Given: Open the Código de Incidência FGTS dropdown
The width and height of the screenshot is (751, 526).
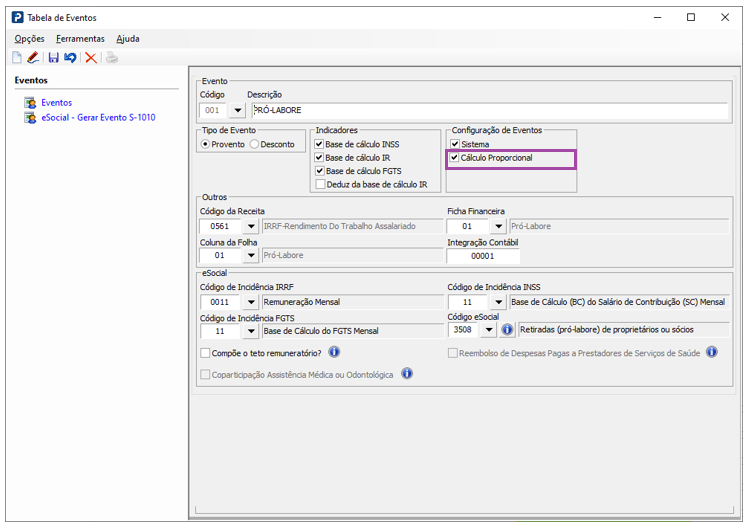Looking at the screenshot, I should point(250,331).
